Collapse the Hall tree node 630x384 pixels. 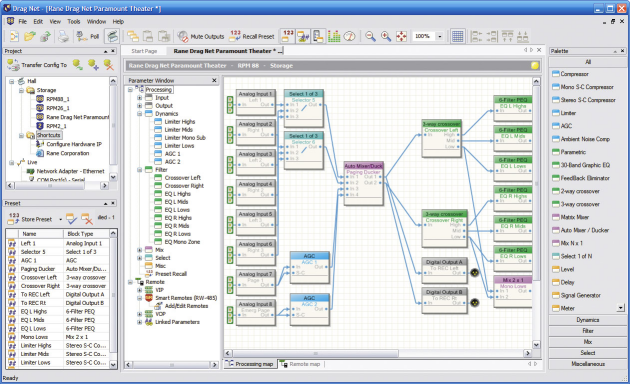(x=12, y=81)
